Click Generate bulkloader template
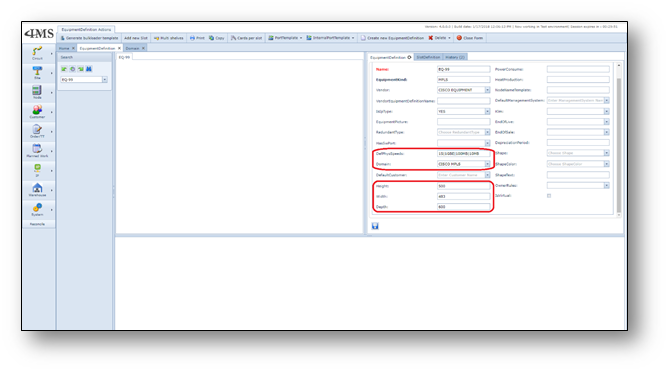This screenshot has height=373, width=670. [89, 38]
